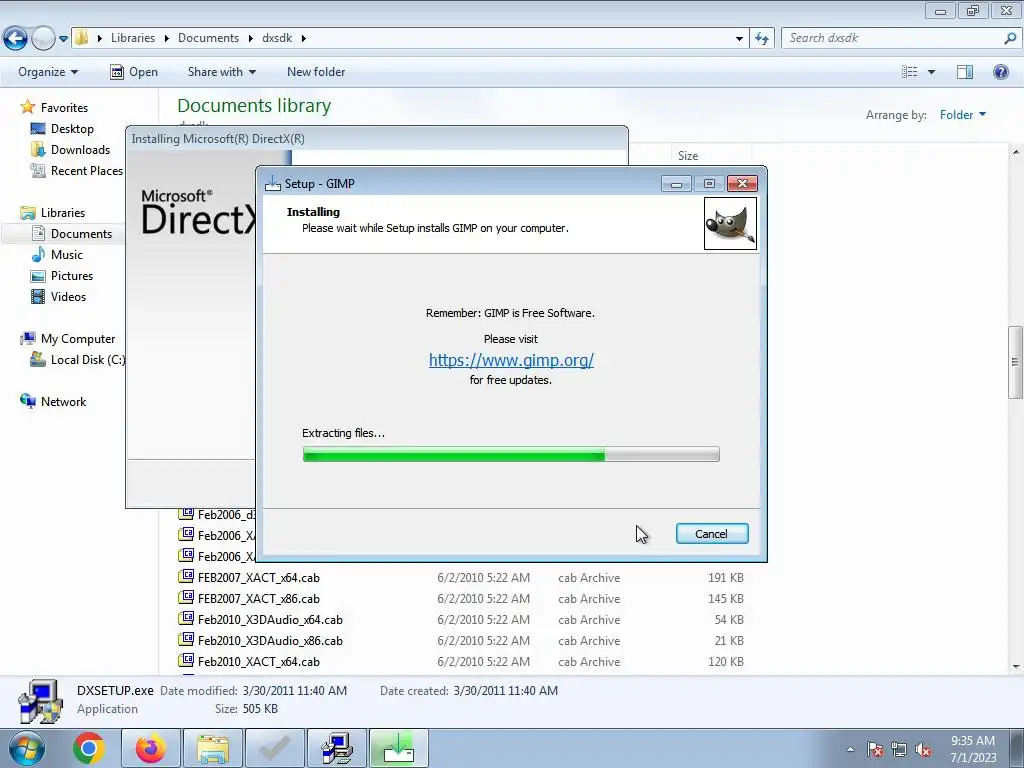Screen dimensions: 1024x768
Task: Create a New folder
Action: [x=316, y=72]
